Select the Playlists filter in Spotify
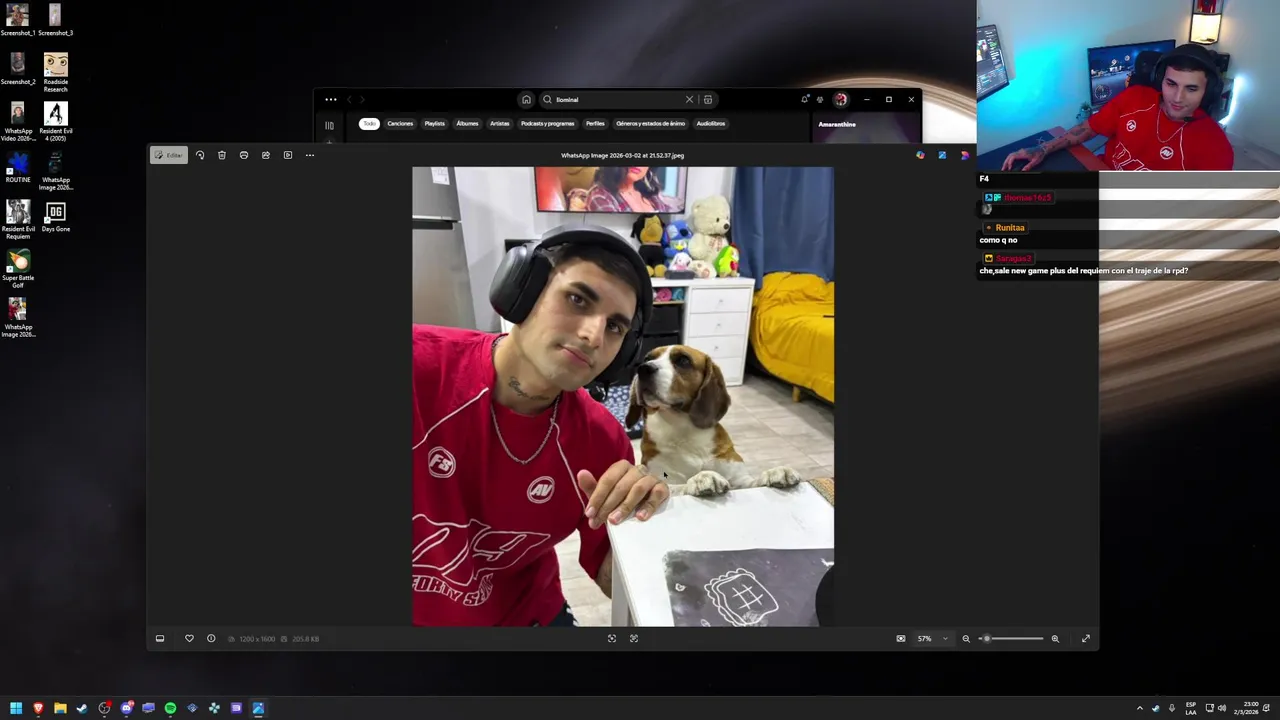The height and width of the screenshot is (720, 1280). (x=434, y=123)
